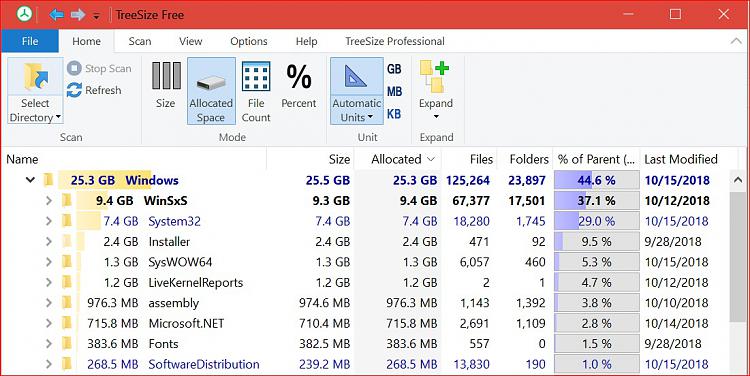Switch to the Home ribbon tab
This screenshot has height=376, width=750.
coord(87,41)
